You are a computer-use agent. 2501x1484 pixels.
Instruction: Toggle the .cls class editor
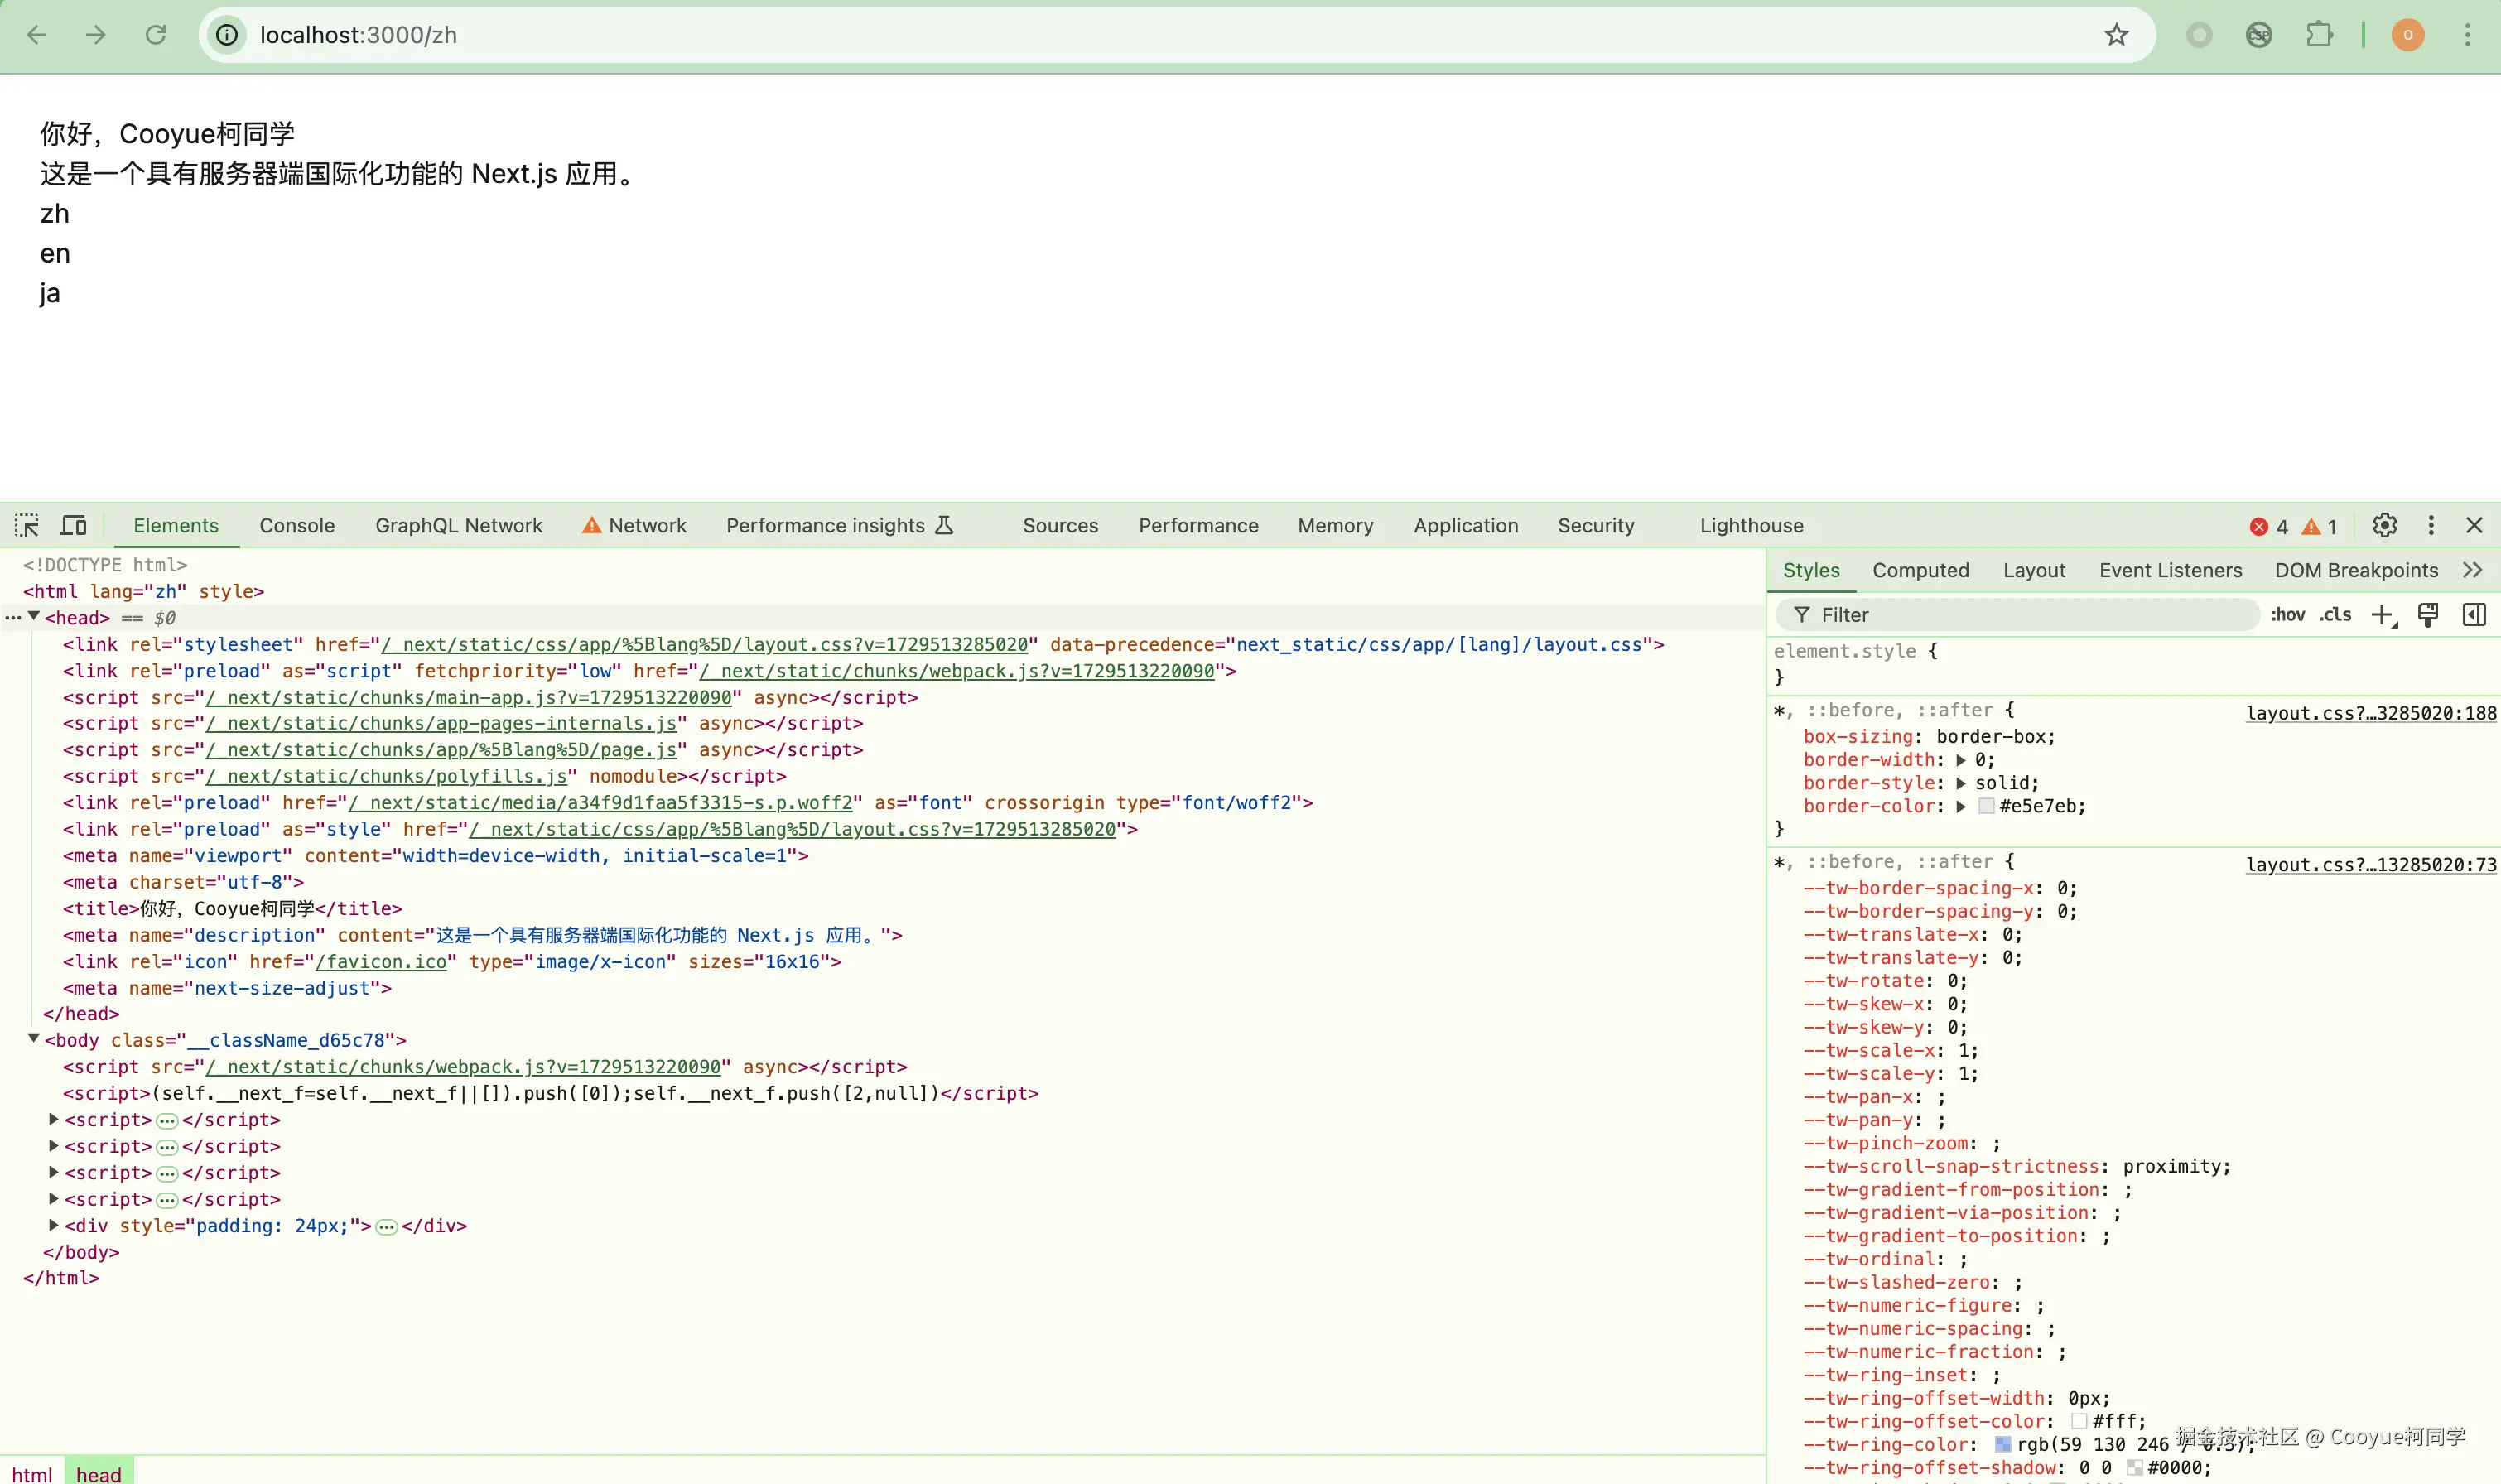click(2335, 615)
